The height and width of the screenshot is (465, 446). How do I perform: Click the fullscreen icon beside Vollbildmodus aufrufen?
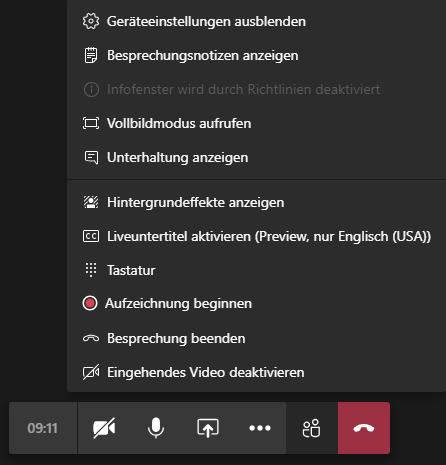pos(91,123)
